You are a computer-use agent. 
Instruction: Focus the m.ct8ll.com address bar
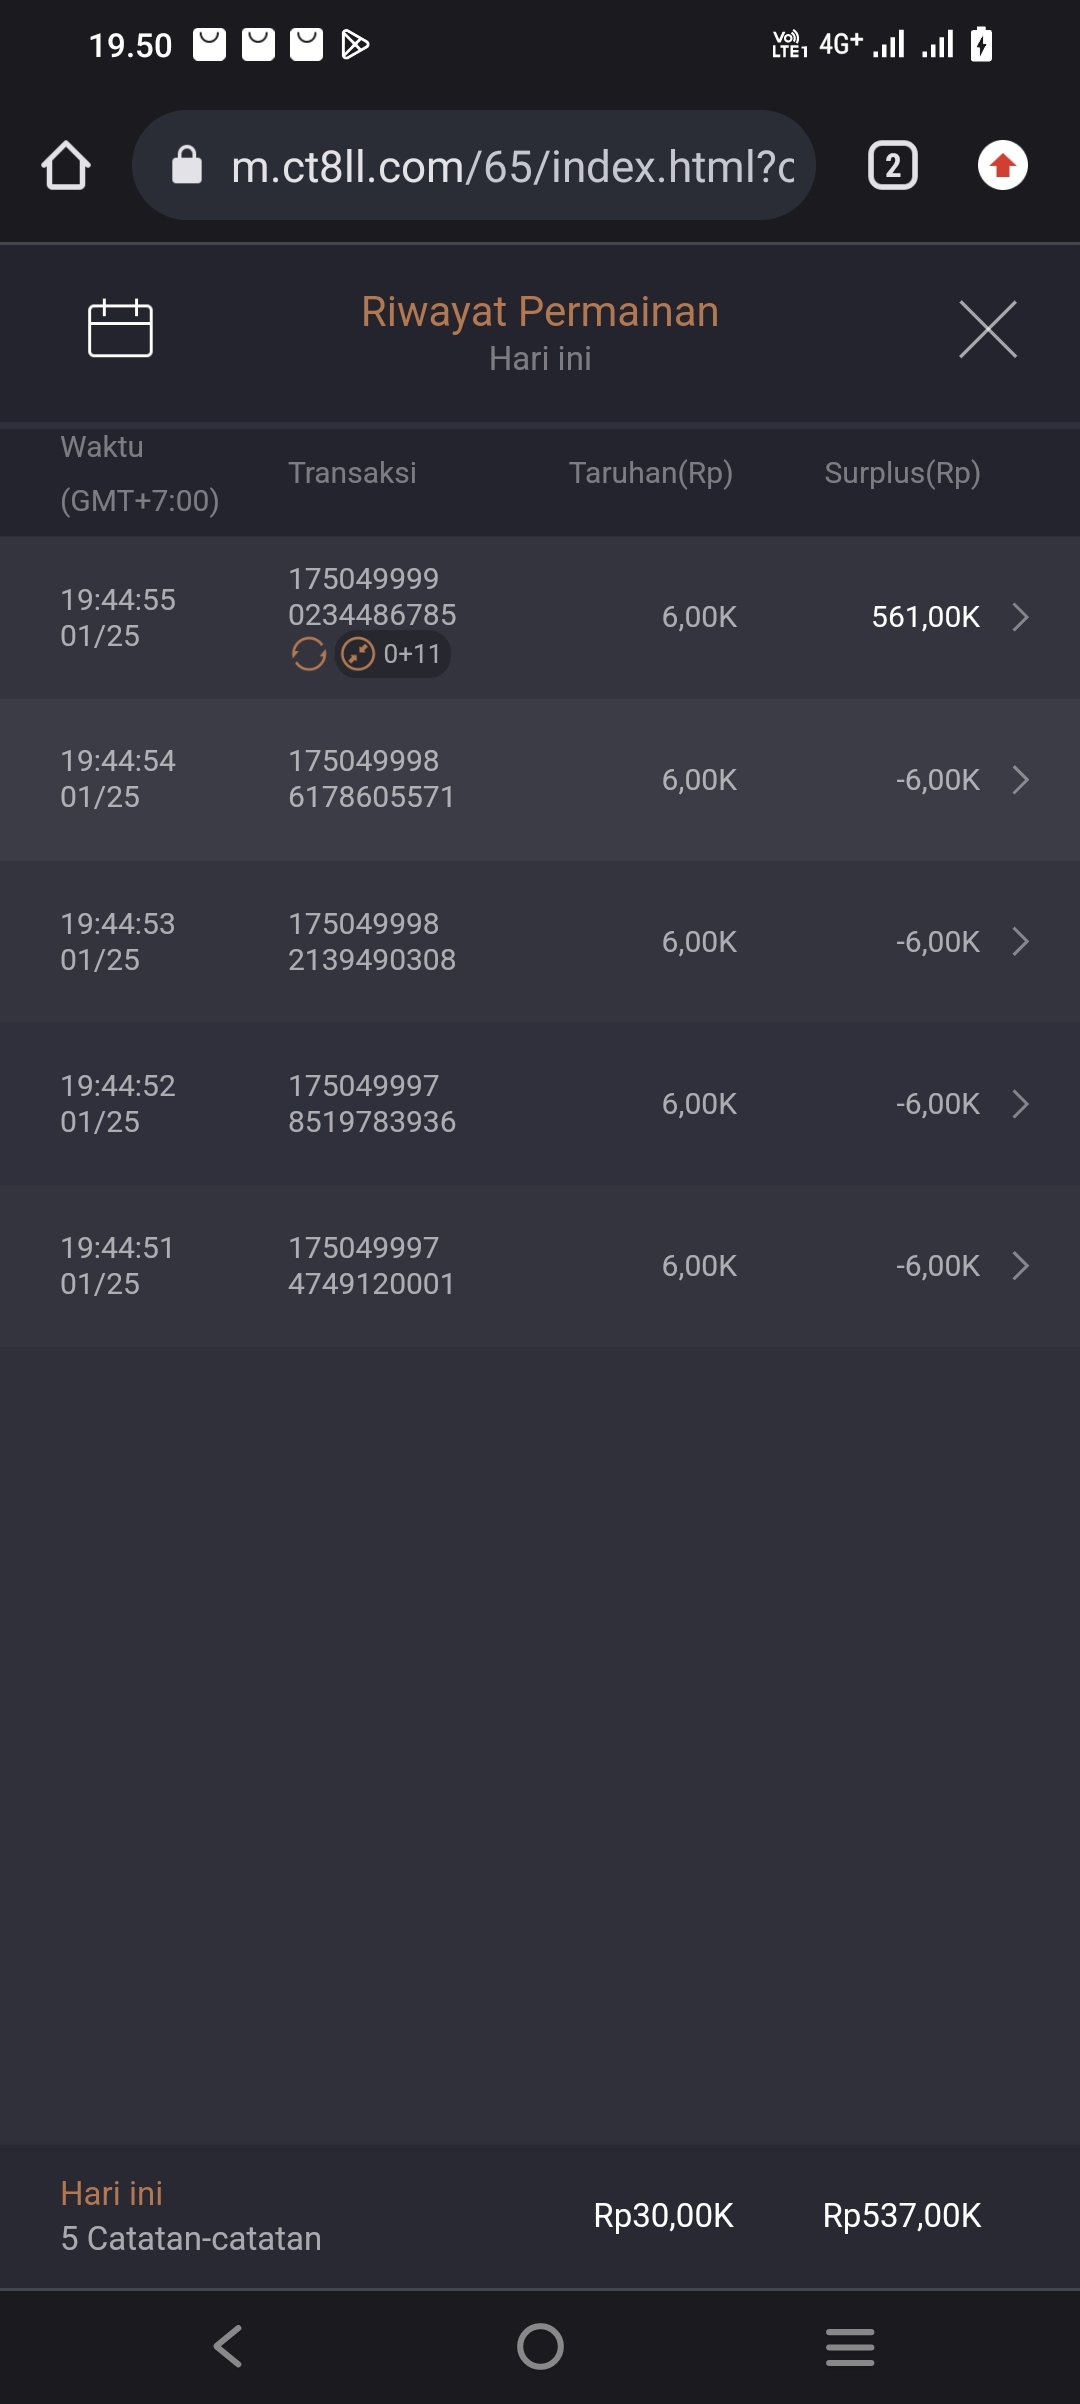pos(512,166)
